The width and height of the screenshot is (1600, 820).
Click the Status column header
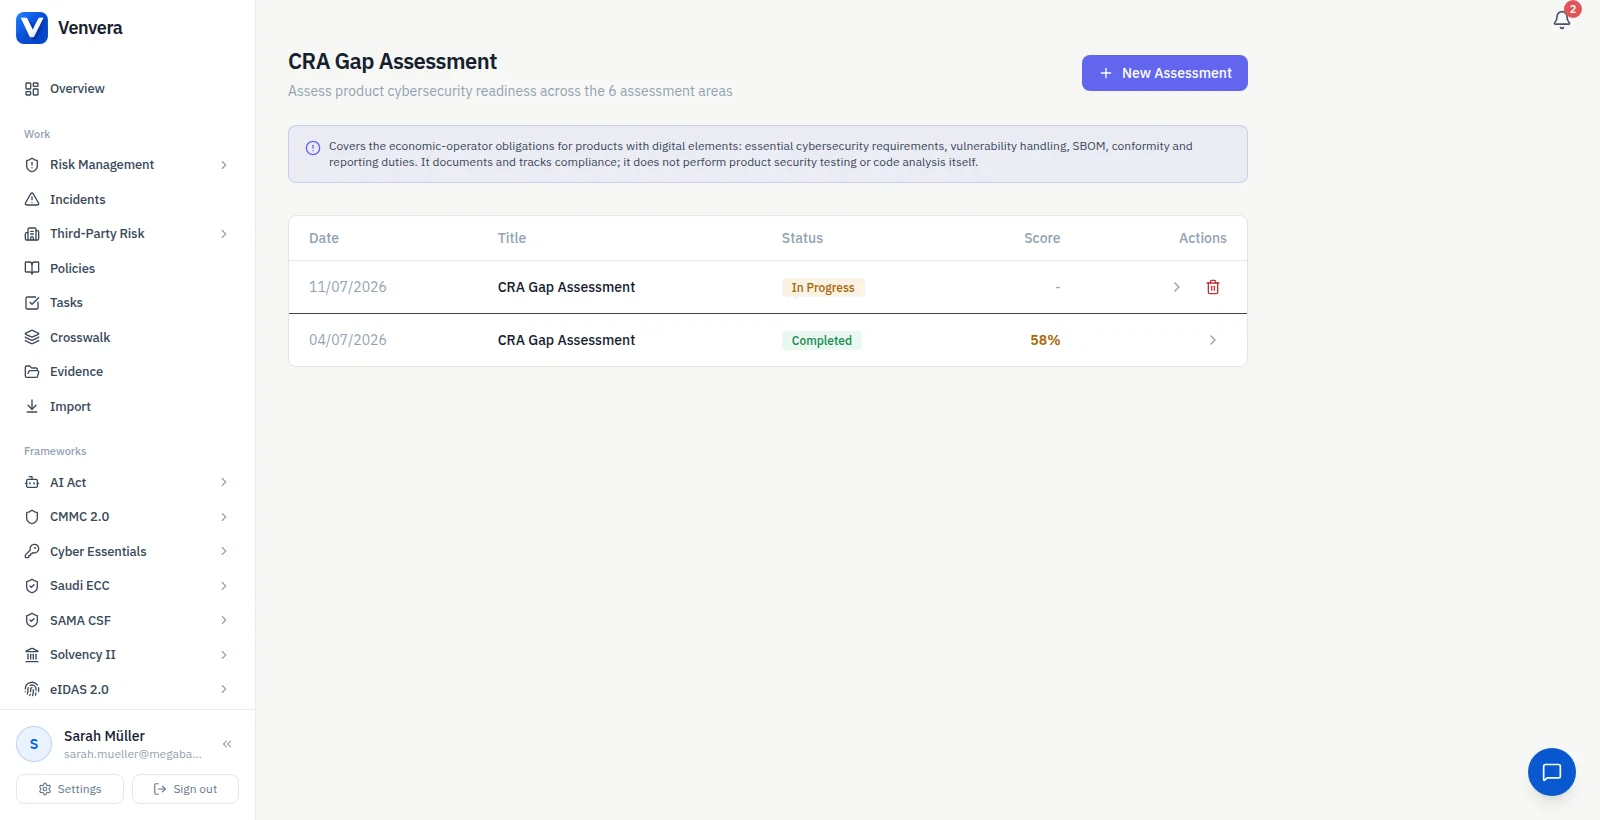tap(802, 238)
